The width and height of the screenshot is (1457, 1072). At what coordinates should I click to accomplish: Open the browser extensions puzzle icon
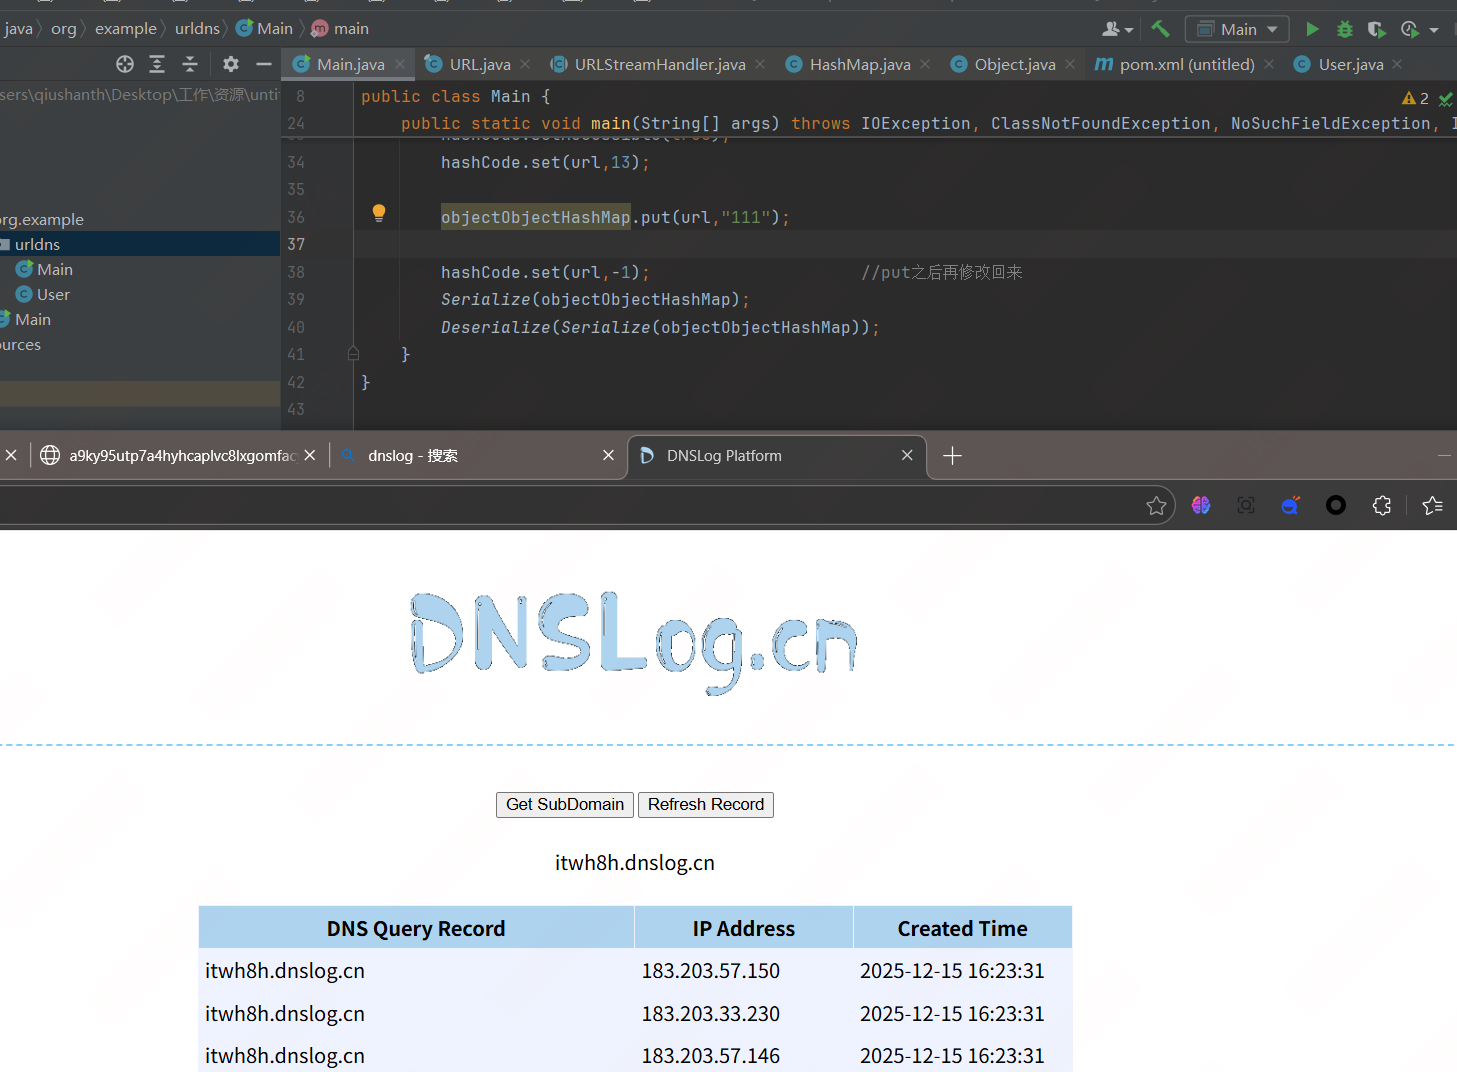tap(1382, 505)
